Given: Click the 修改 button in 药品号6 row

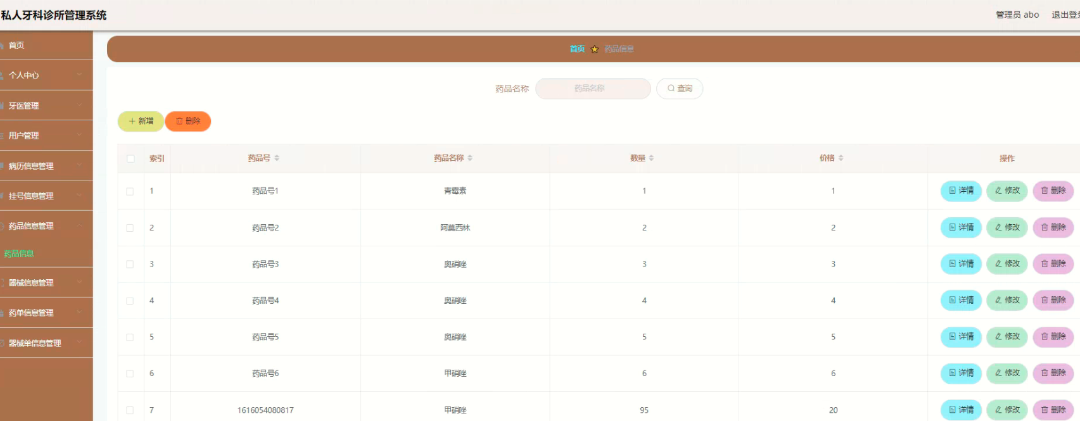Looking at the screenshot, I should 1007,373.
